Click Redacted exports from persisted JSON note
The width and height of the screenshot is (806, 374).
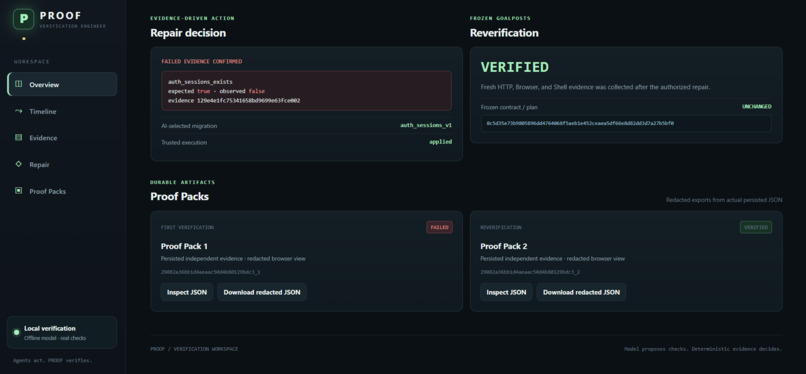tap(724, 200)
